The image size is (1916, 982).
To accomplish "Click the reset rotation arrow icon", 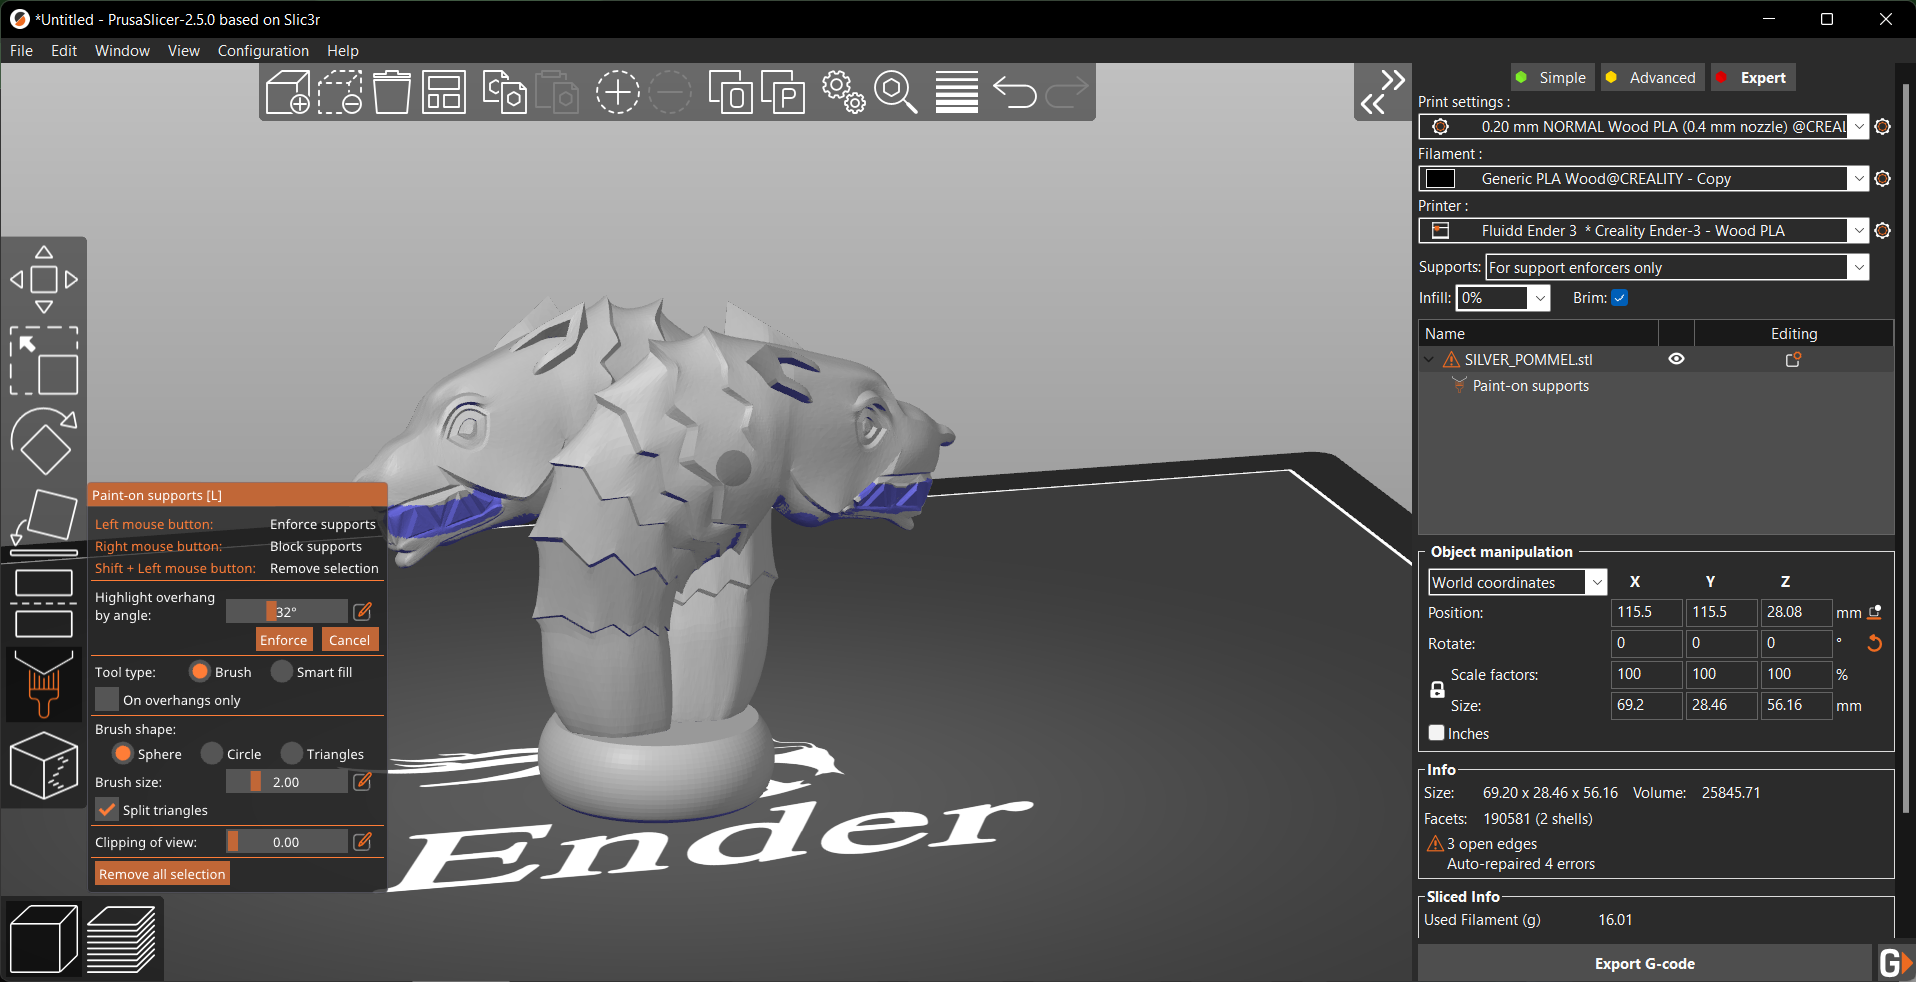I will tap(1874, 643).
